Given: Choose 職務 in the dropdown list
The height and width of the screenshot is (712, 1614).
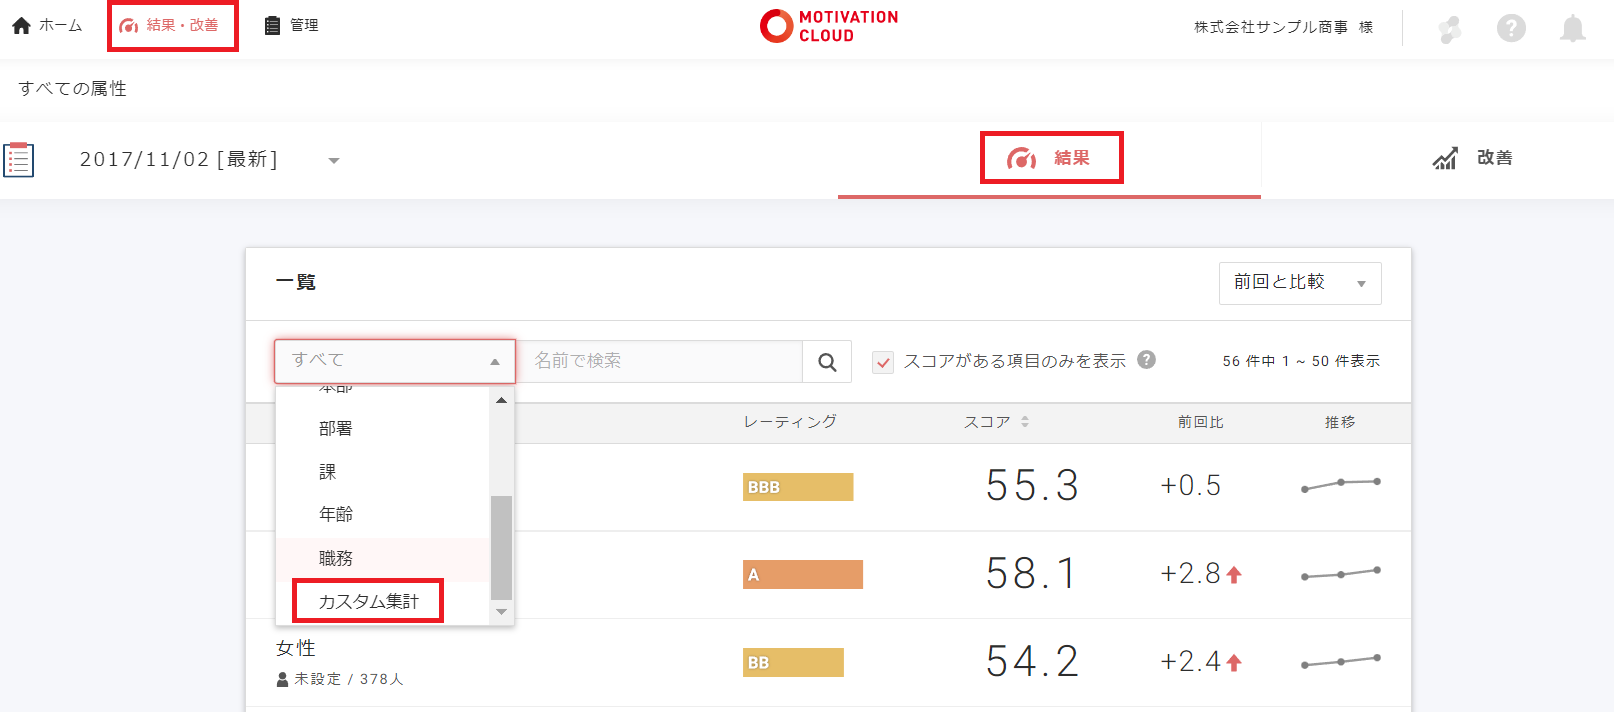Looking at the screenshot, I should point(336,558).
